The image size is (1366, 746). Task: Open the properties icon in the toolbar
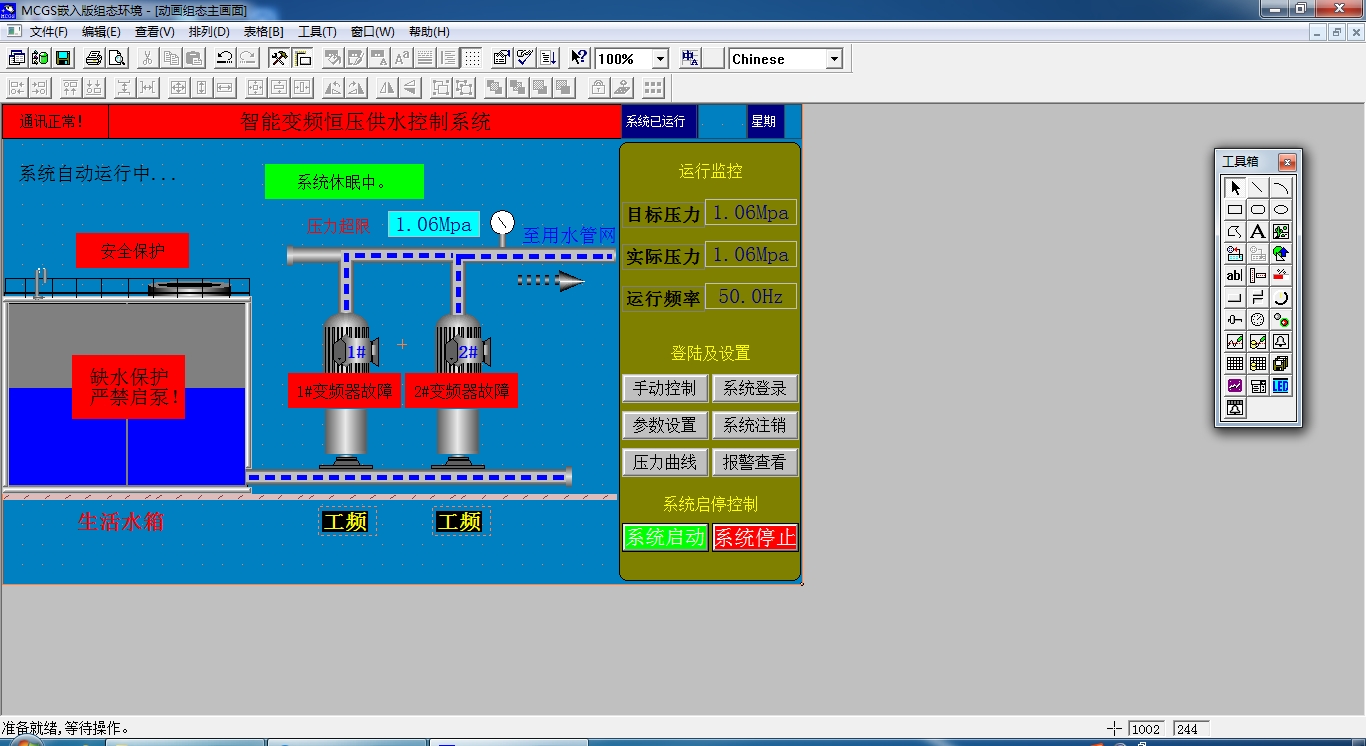pyautogui.click(x=502, y=59)
